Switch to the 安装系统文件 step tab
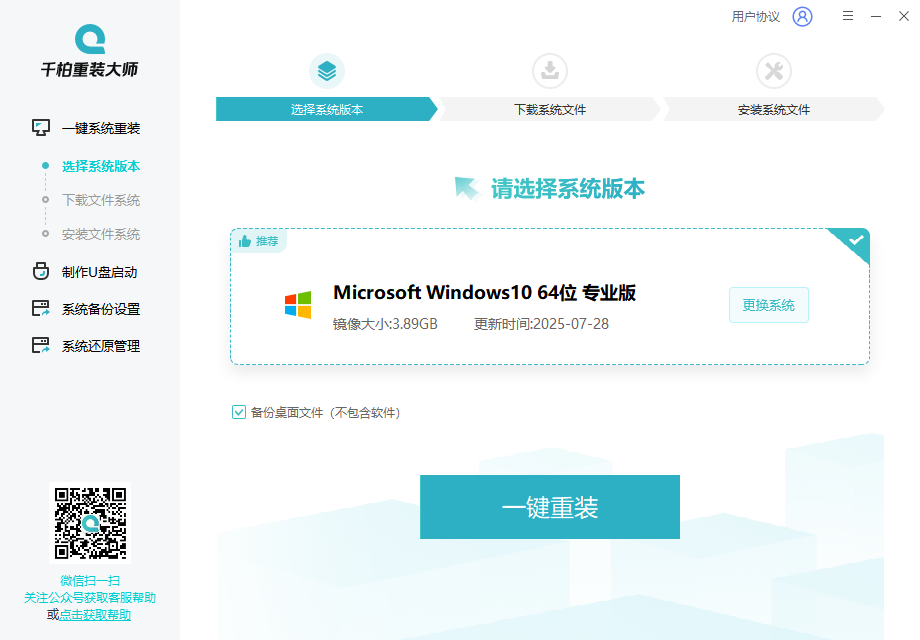The image size is (920, 640). 774,109
